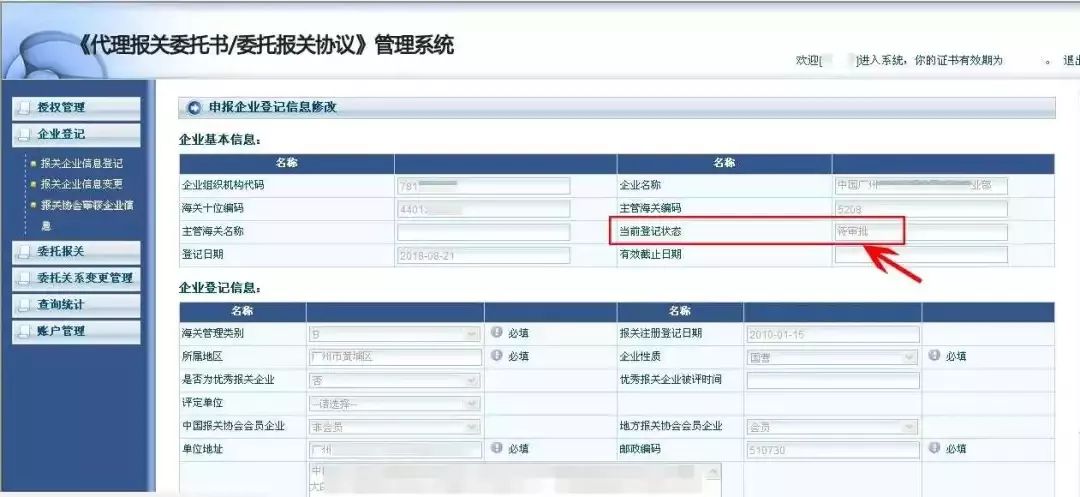Click the 有效截止日期 input field

[x=920, y=255]
